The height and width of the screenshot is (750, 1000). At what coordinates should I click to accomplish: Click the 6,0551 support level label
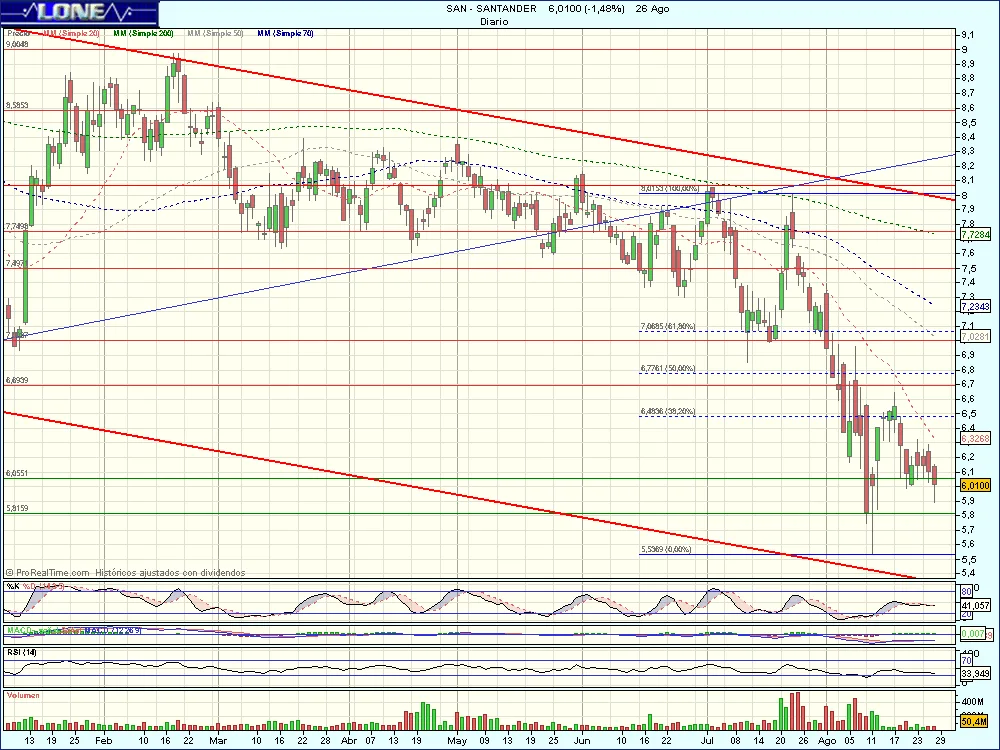click(17, 473)
